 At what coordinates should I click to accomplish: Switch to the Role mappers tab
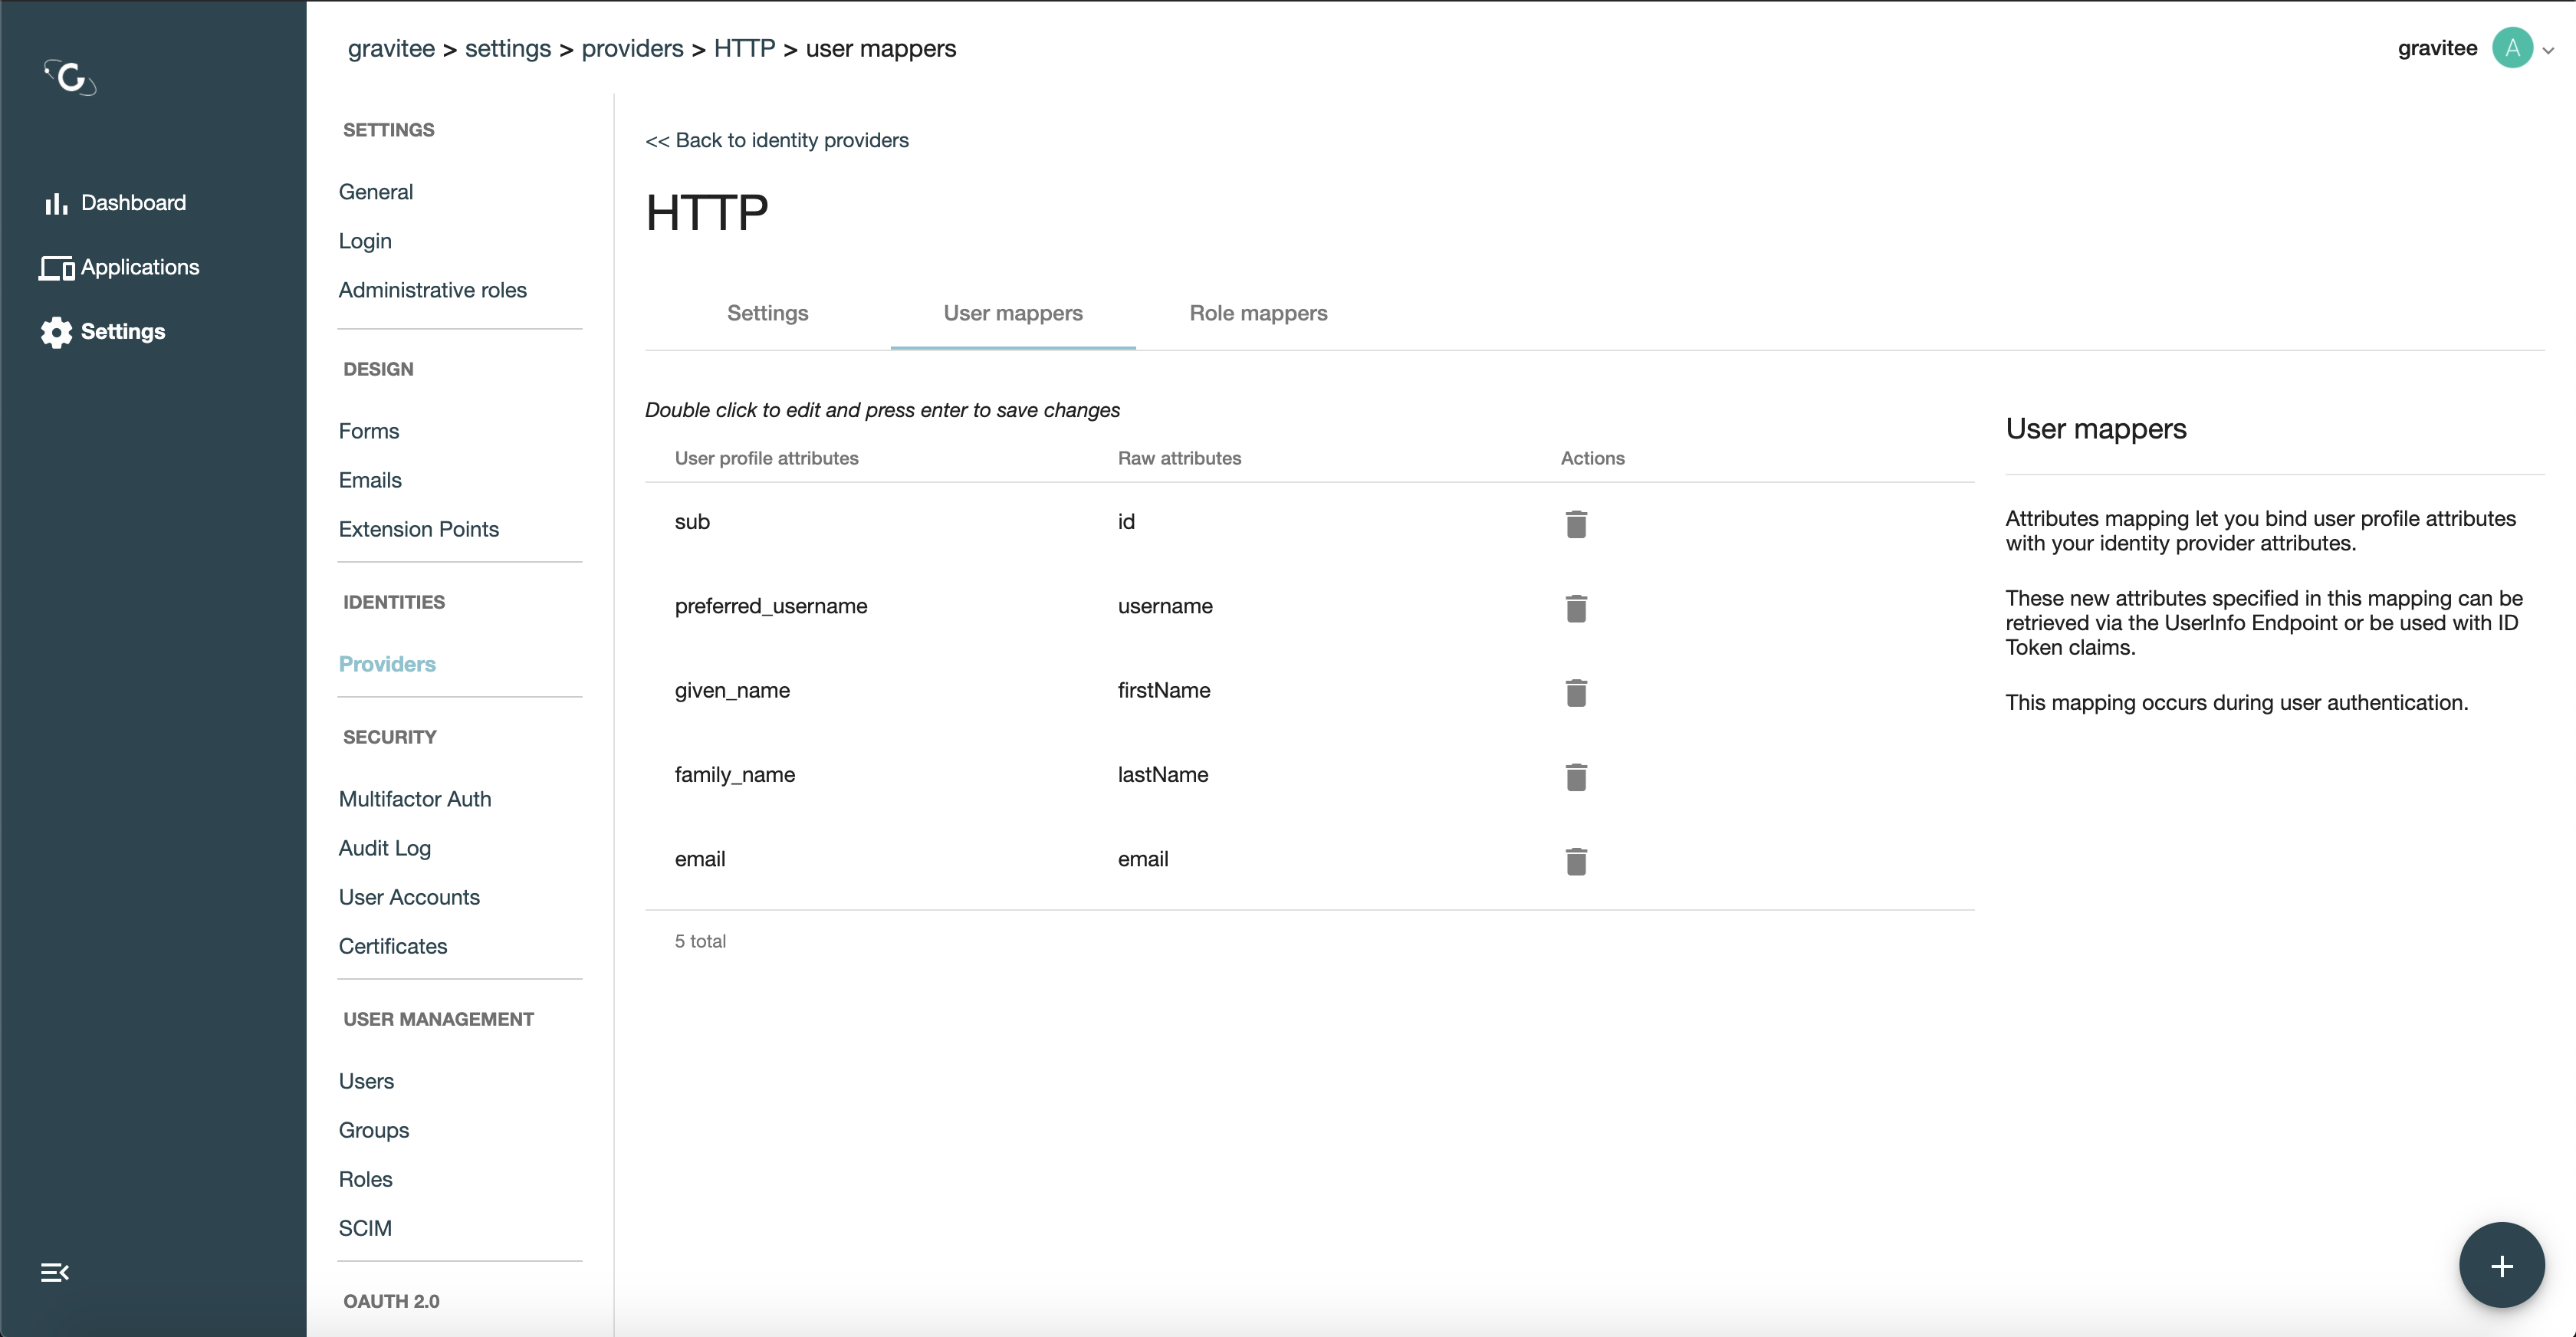[x=1258, y=313]
